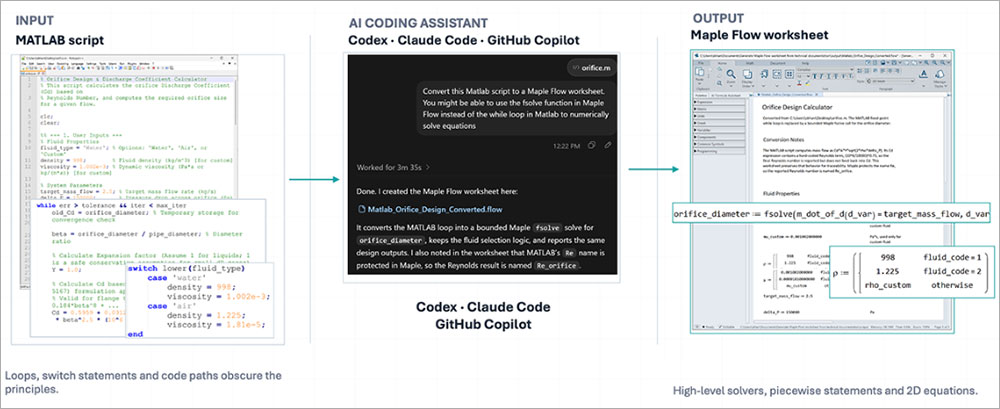The width and height of the screenshot is (1000, 409).
Task: Click the bulleted list icon in Paragraph group
Action: pyautogui.click(x=859, y=71)
